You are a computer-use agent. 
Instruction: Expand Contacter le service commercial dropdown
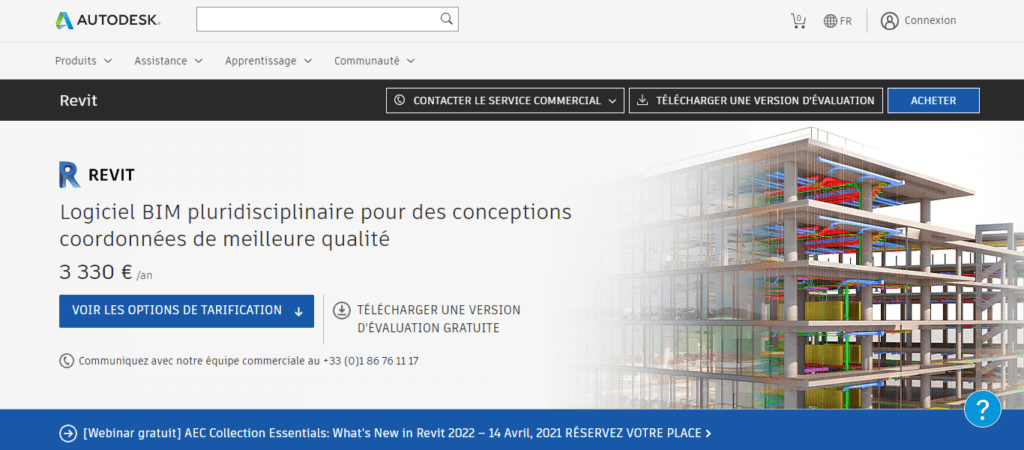pyautogui.click(x=505, y=101)
